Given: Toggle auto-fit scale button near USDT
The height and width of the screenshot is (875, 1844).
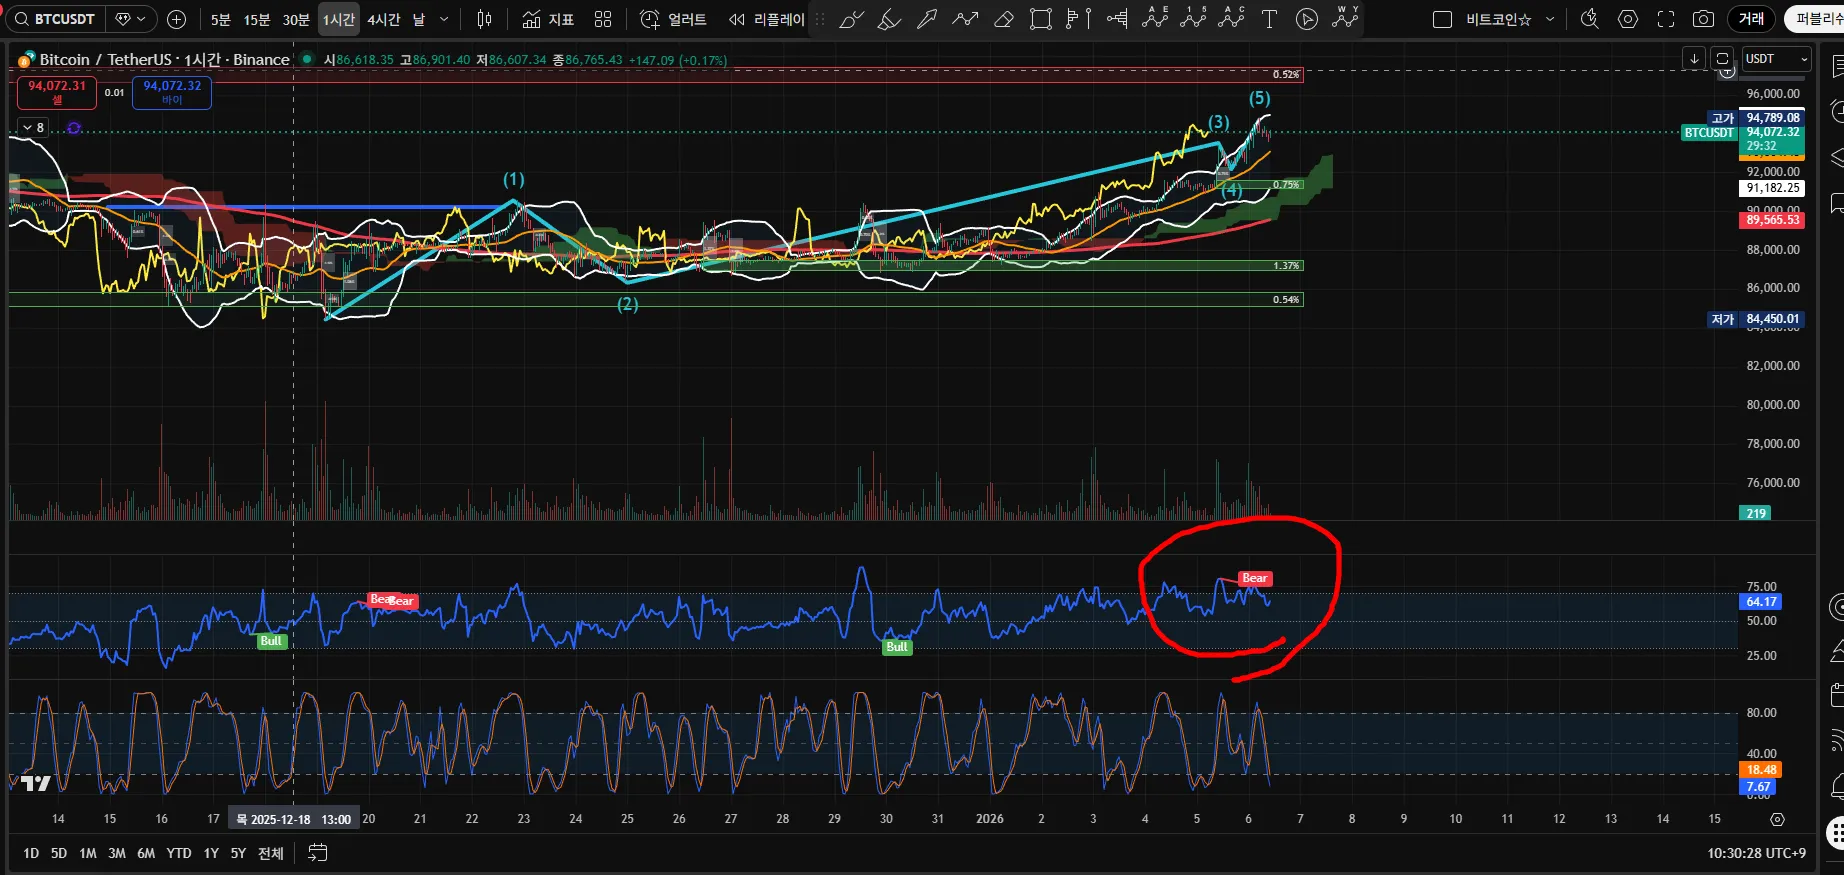Looking at the screenshot, I should [1721, 59].
